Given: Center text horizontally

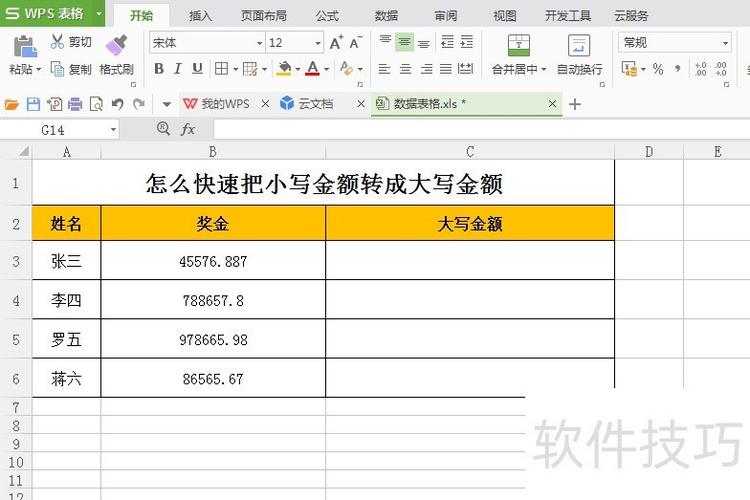Looking at the screenshot, I should click(x=405, y=69).
